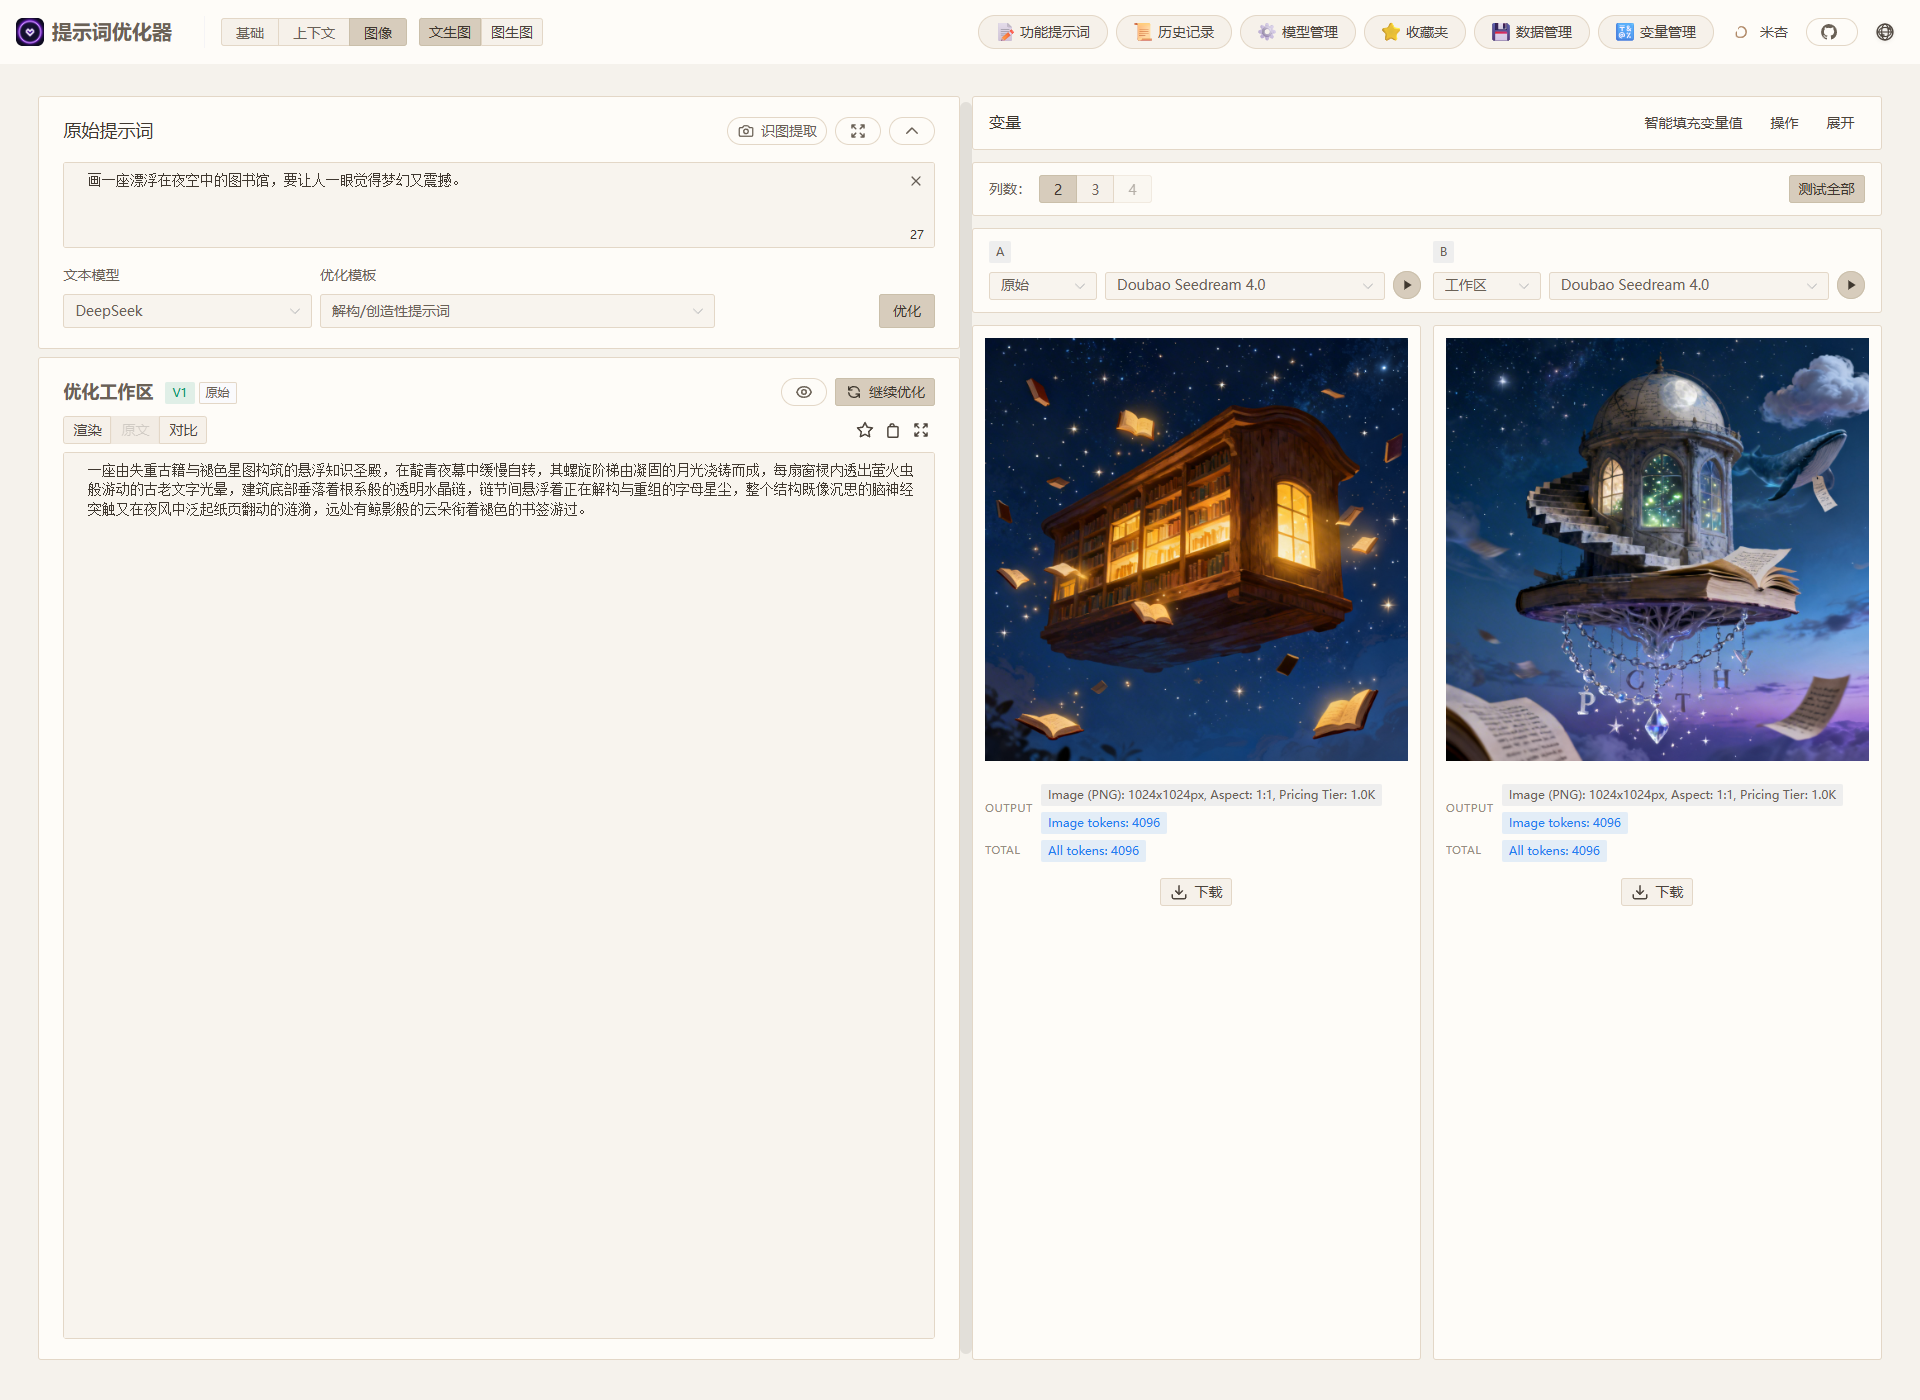Switch variable columns to 3

(1094, 188)
